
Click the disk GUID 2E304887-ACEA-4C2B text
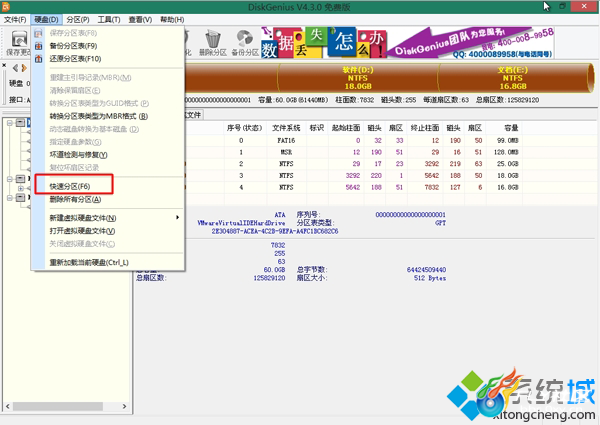click(275, 231)
